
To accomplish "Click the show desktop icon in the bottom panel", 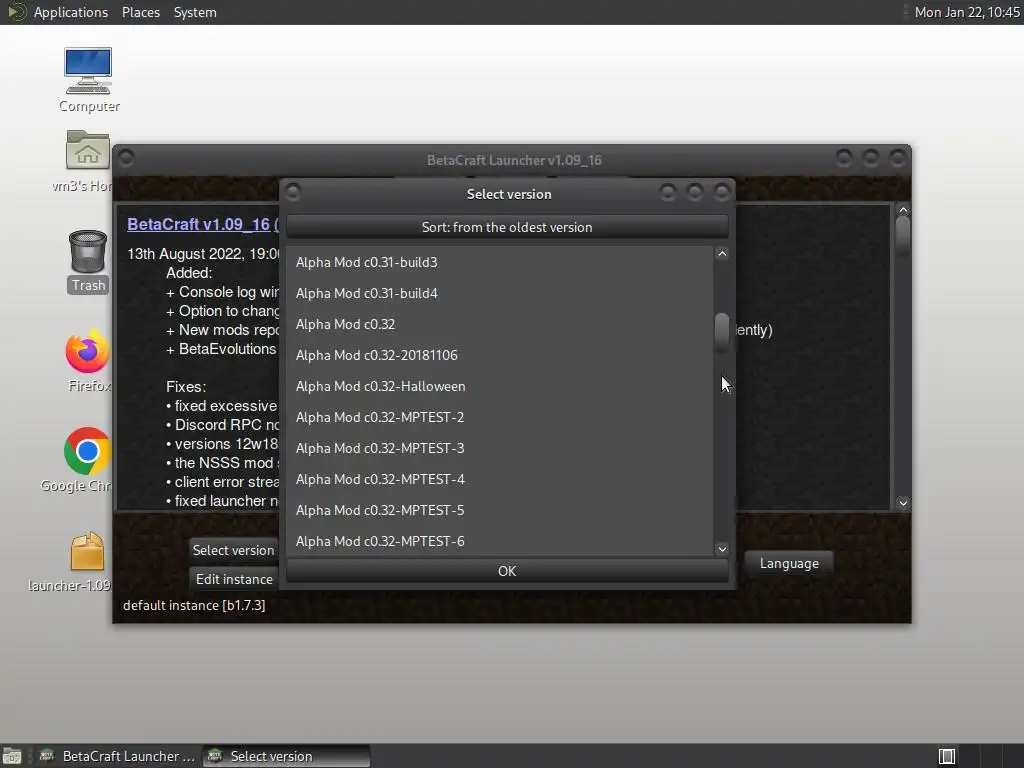I will 12,756.
